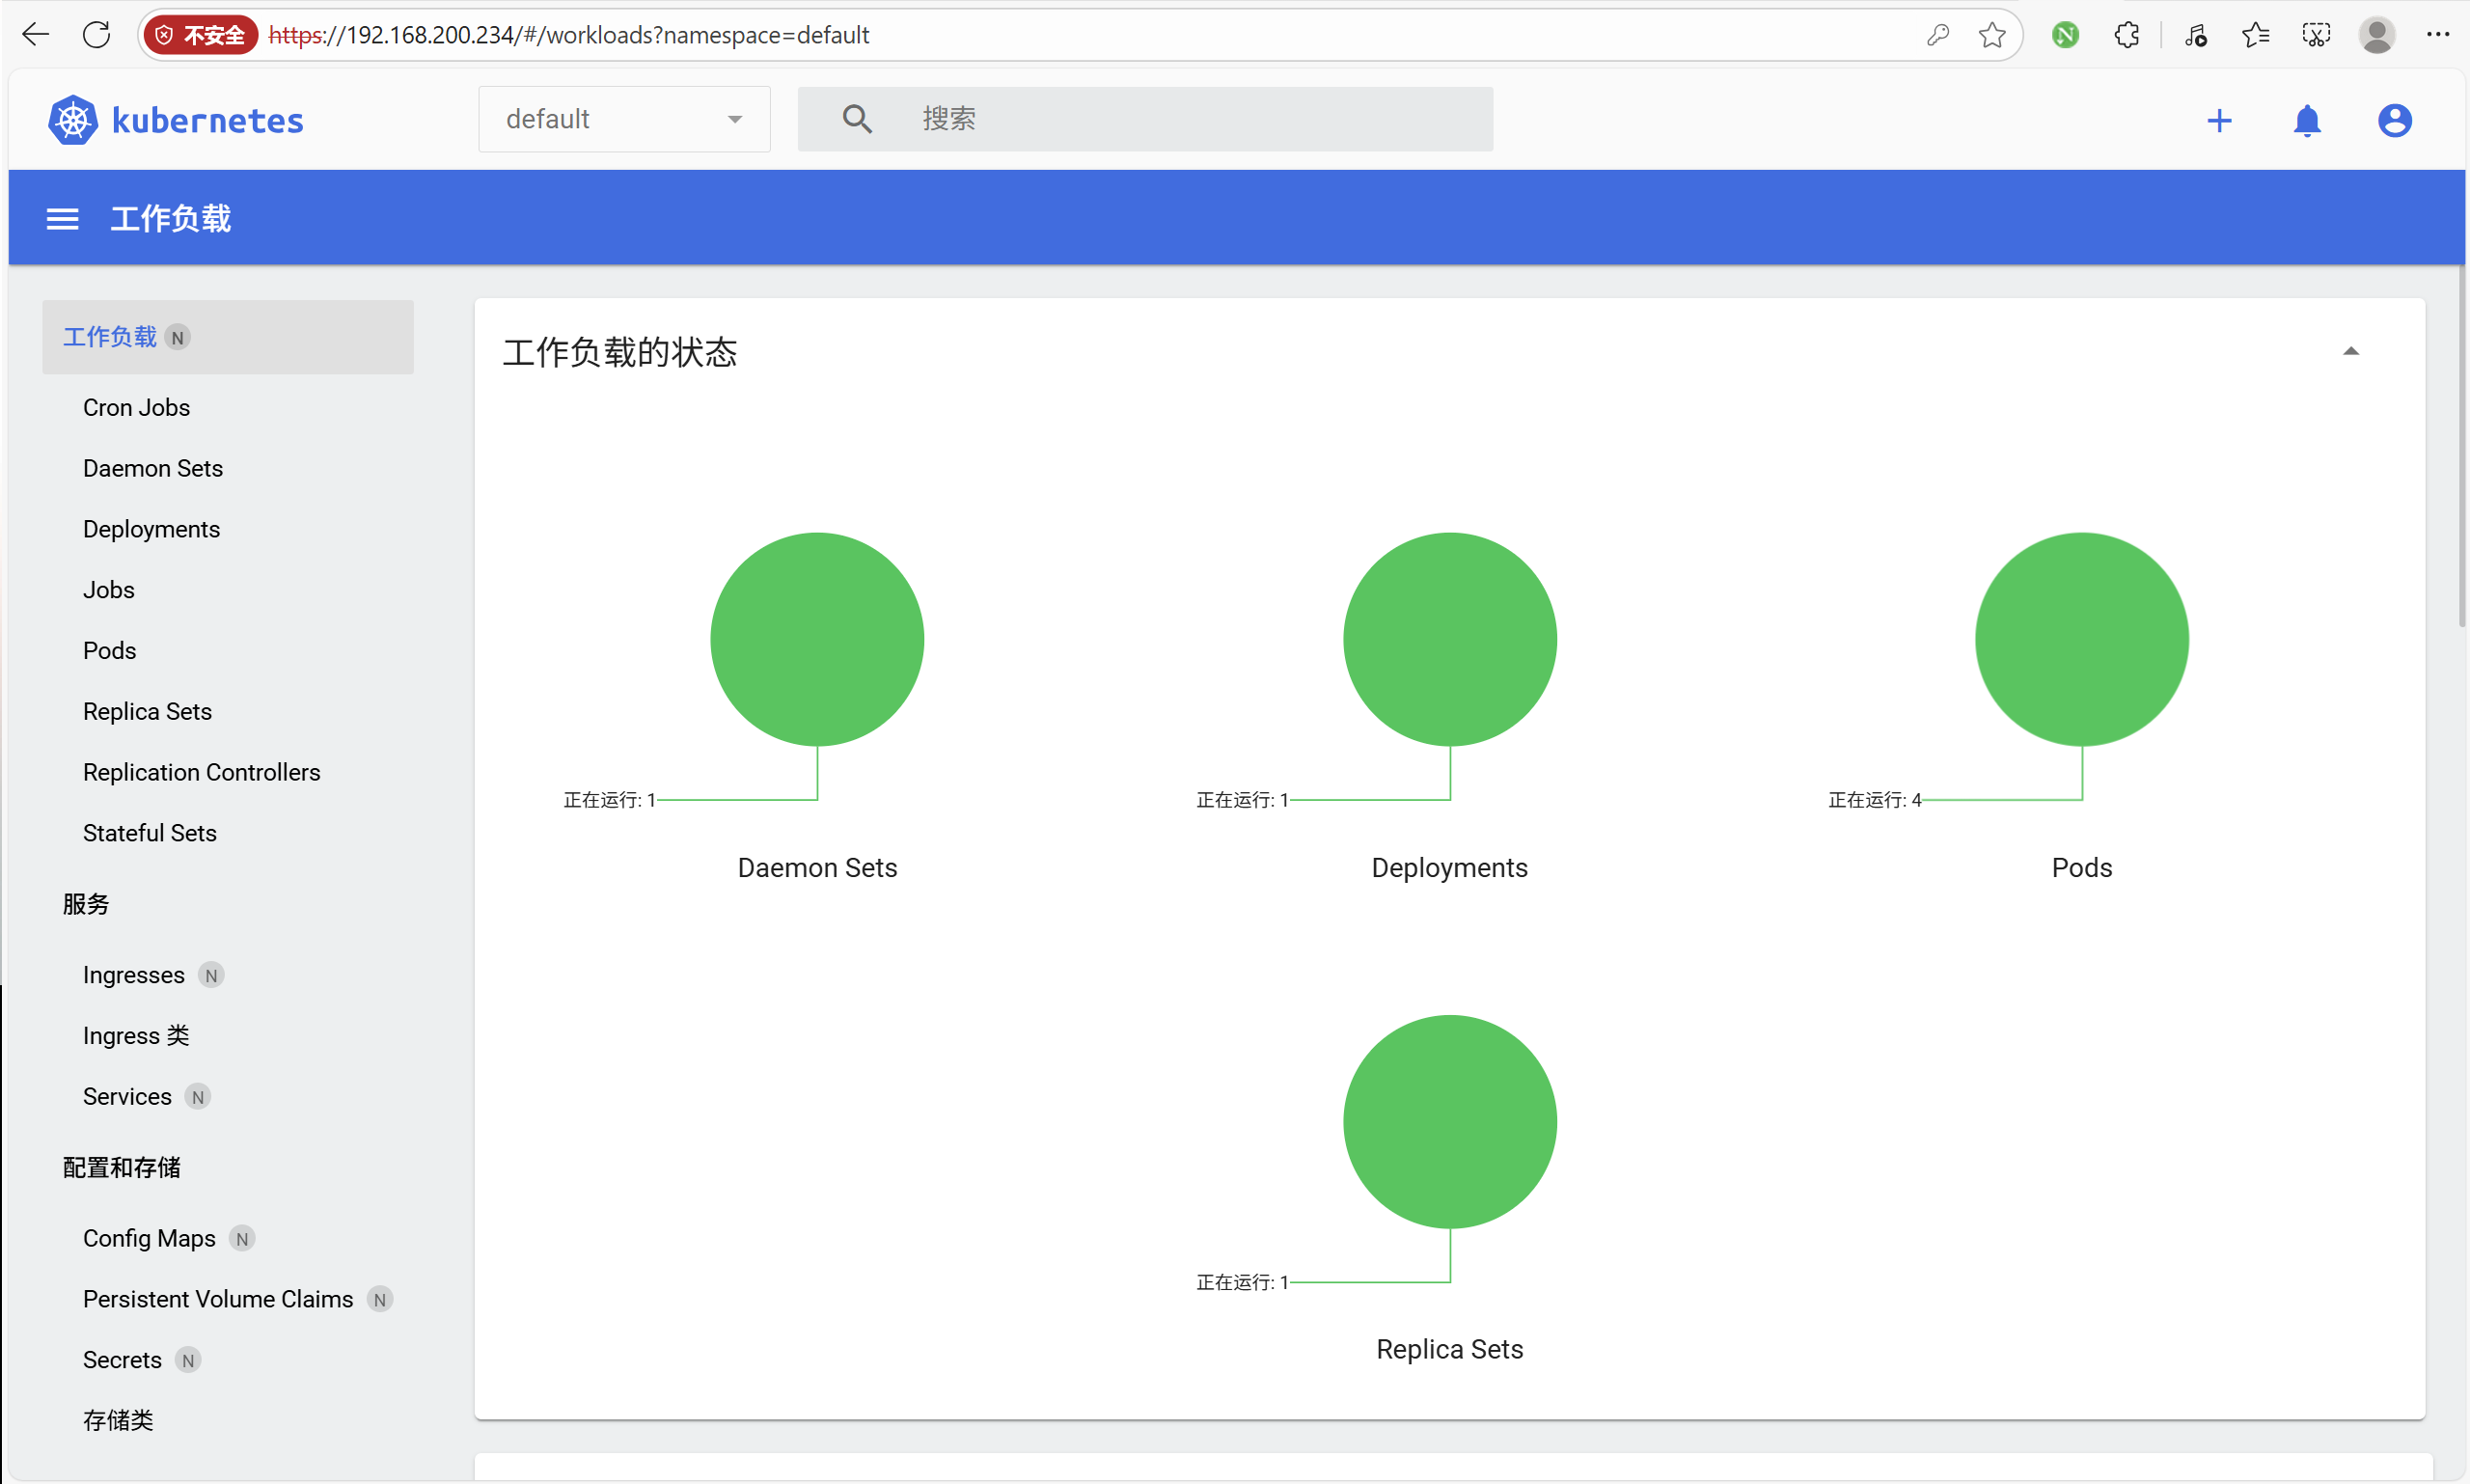Open browser settings ellipsis menu

[x=2437, y=35]
